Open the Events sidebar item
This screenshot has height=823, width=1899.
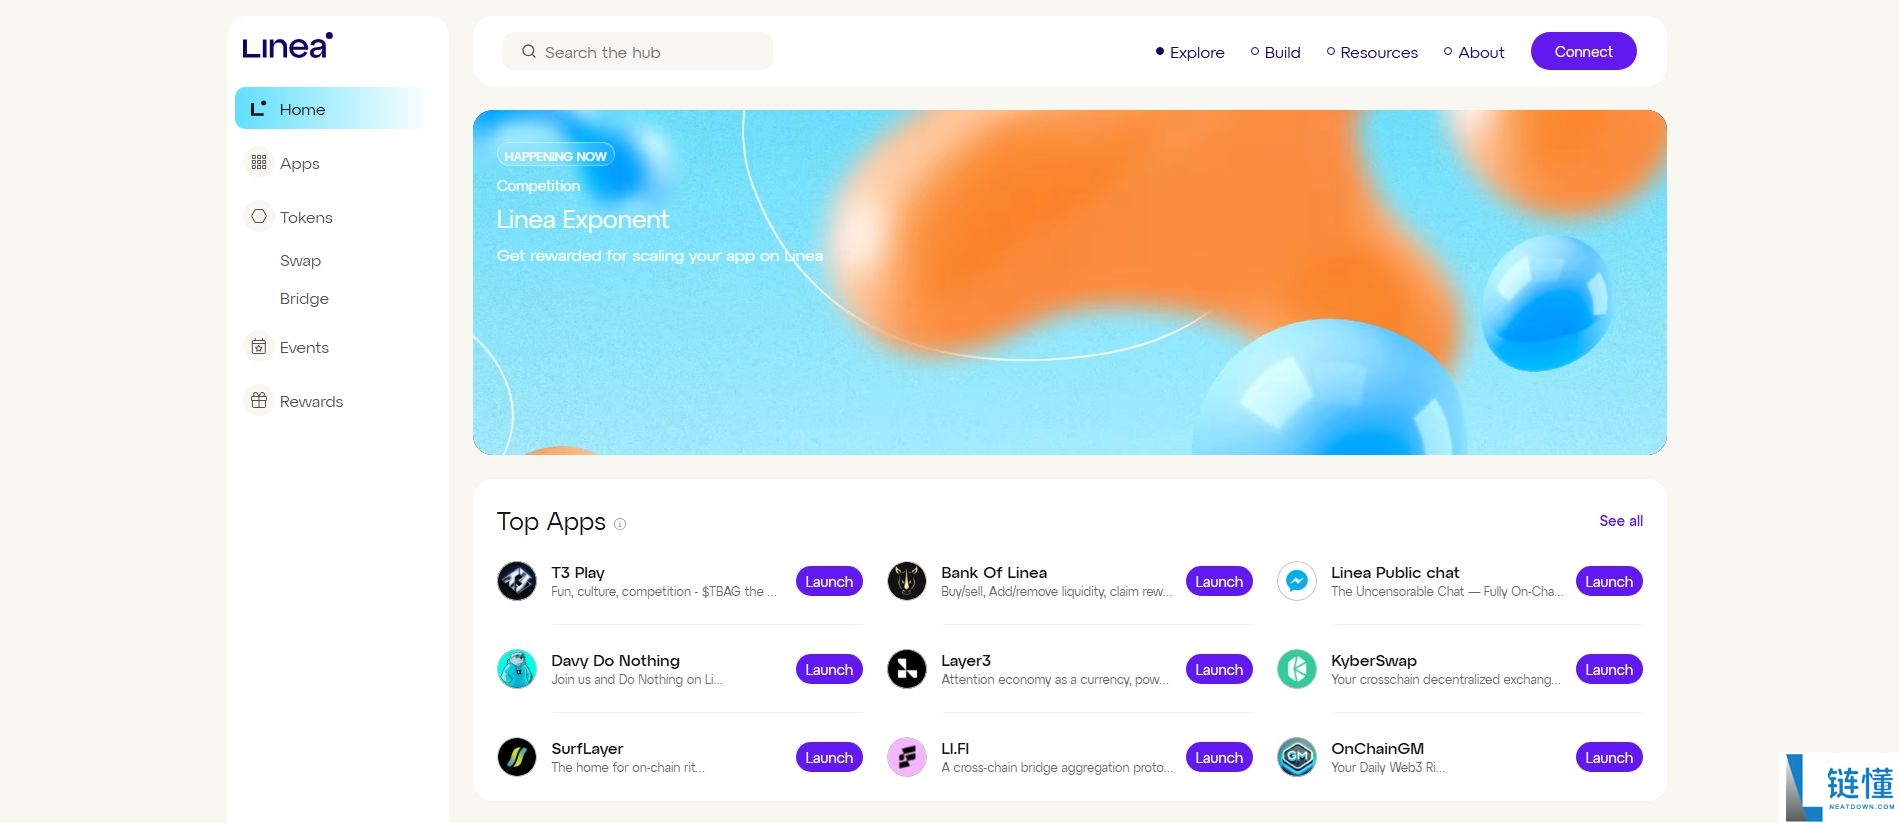tap(331, 347)
